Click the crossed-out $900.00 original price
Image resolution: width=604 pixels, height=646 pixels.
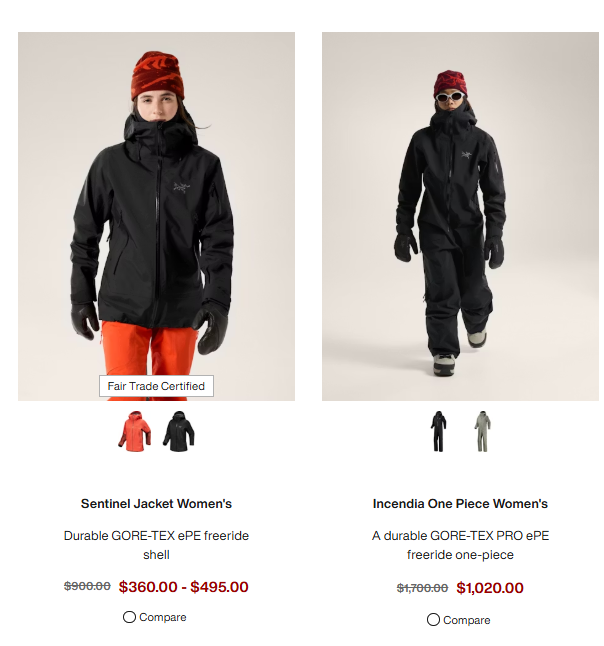point(87,586)
